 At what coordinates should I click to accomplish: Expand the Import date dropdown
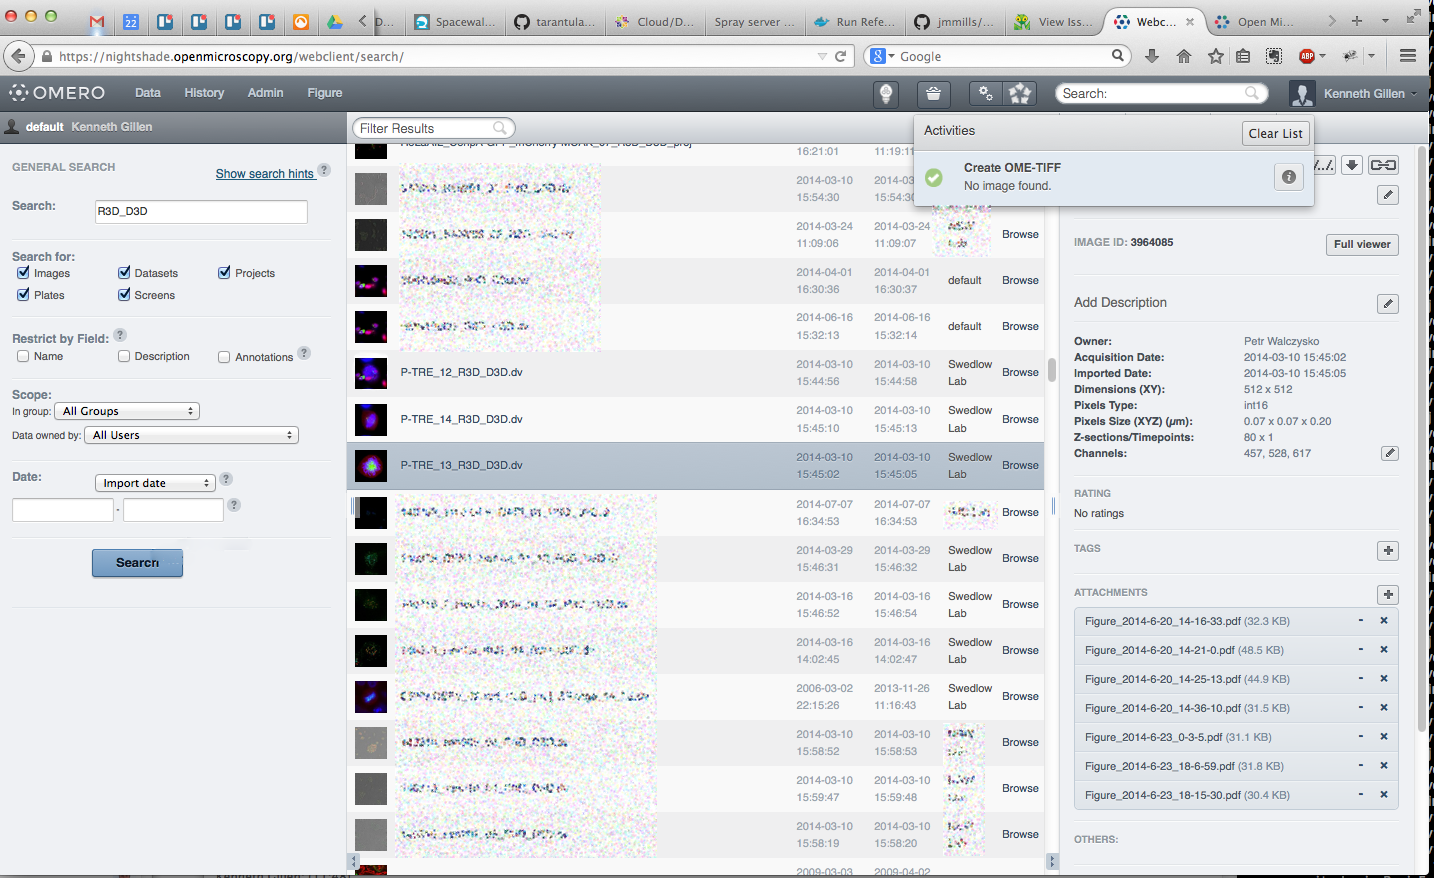(x=155, y=483)
